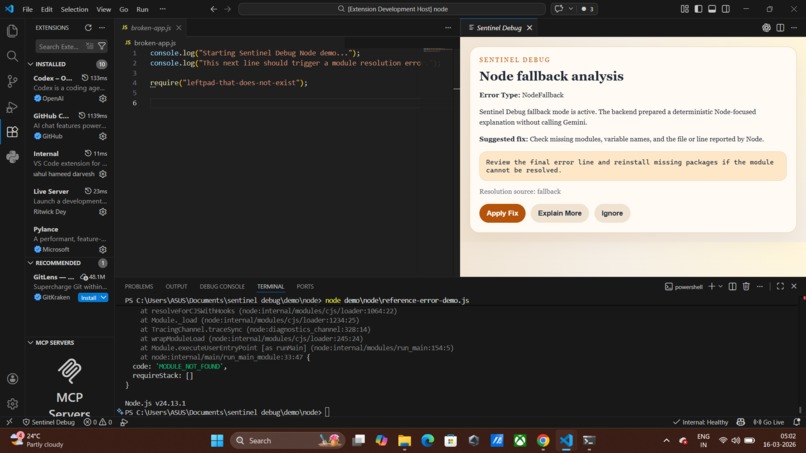The width and height of the screenshot is (806, 453).
Task: Open the Edit menu
Action: [47, 9]
